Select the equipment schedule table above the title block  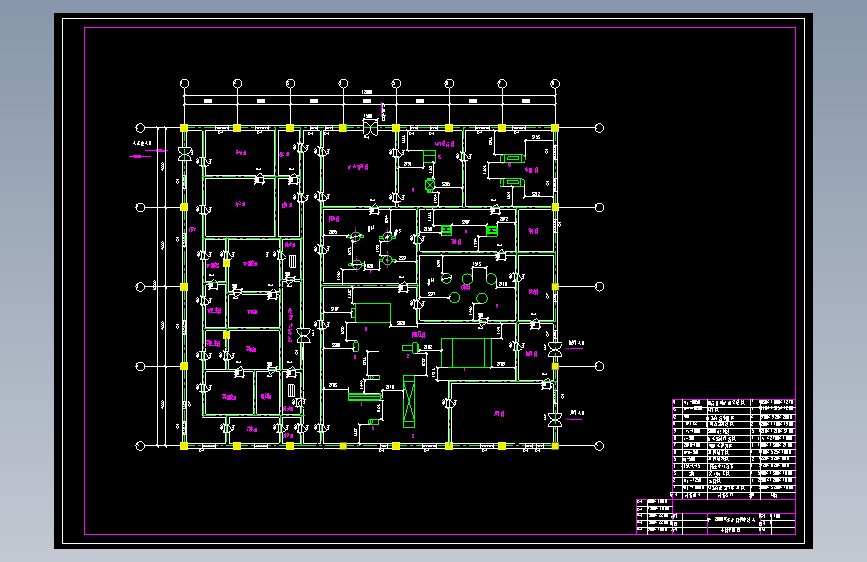734,449
